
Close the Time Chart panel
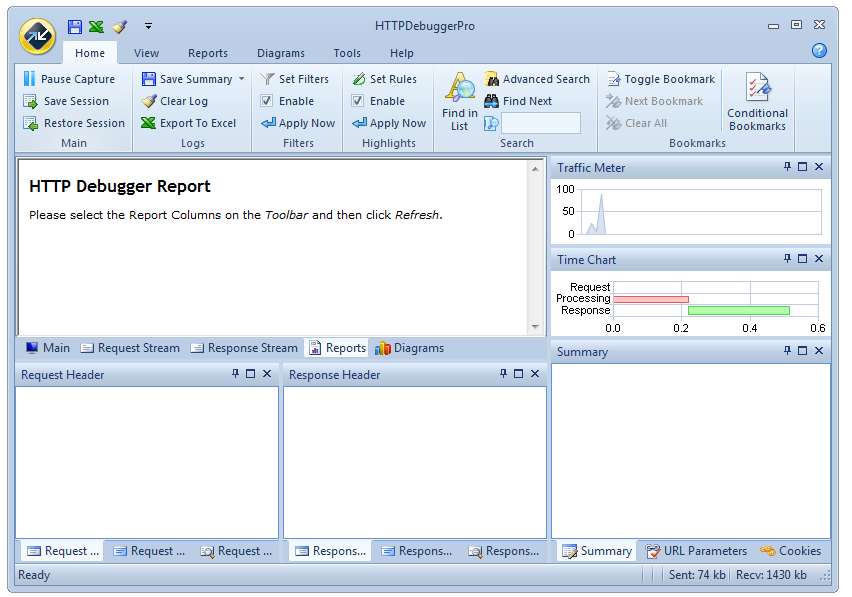click(819, 259)
